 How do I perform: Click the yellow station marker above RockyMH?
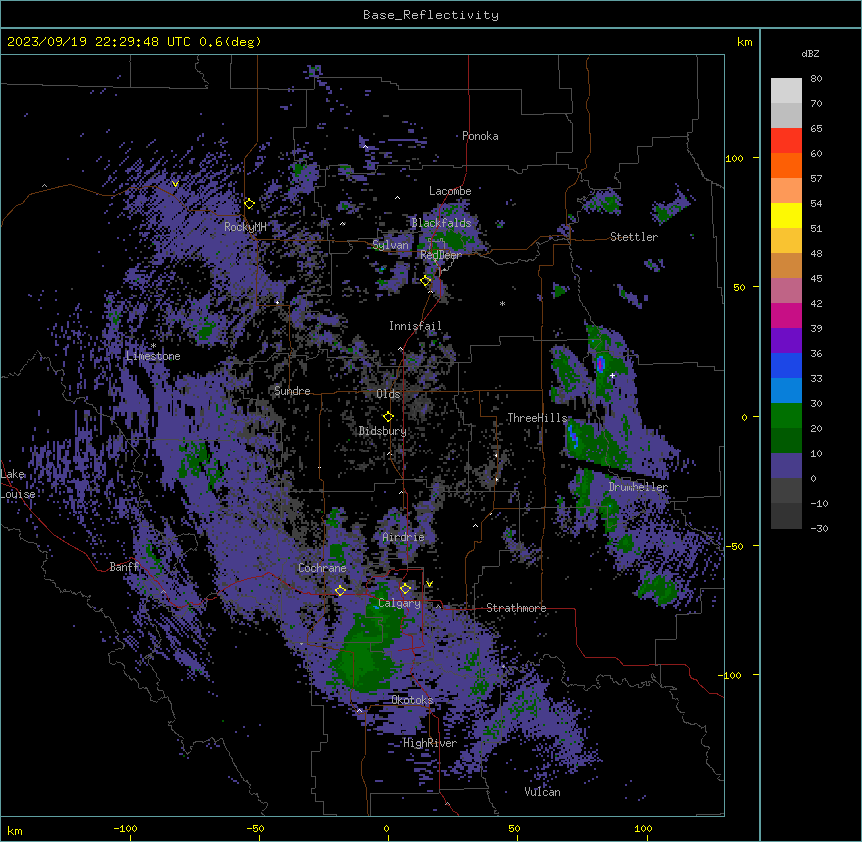pyautogui.click(x=249, y=204)
